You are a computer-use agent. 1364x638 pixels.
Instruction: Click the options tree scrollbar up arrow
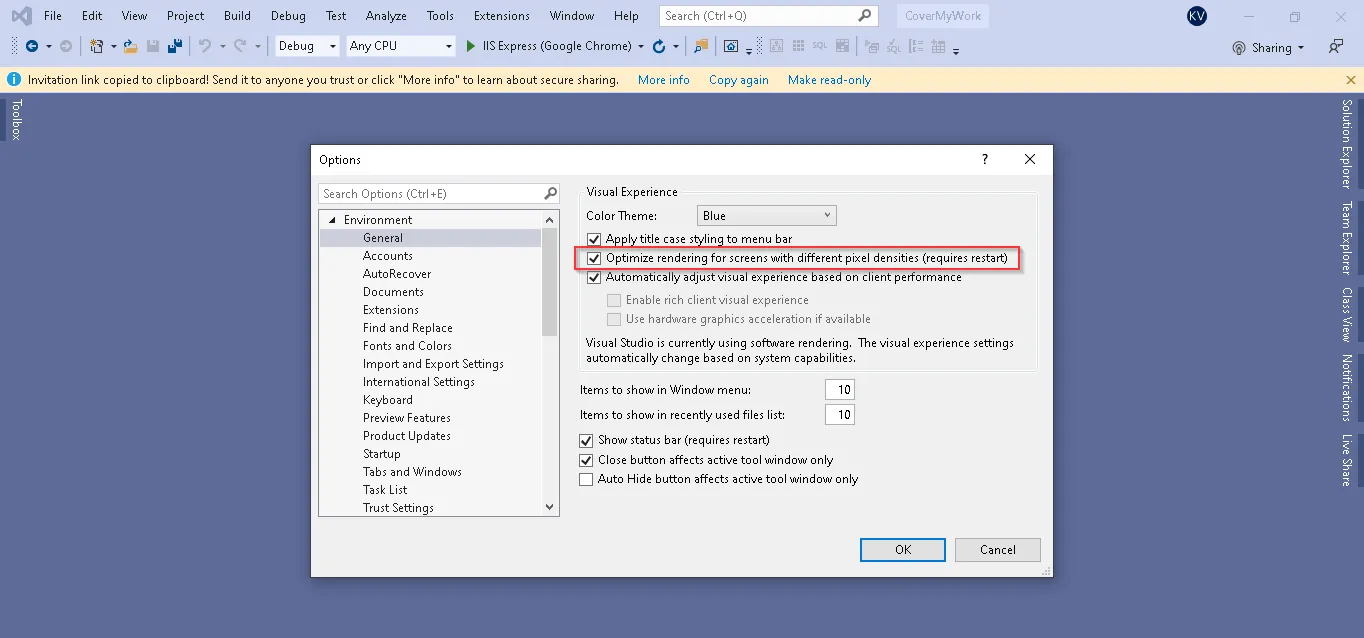[x=549, y=220]
